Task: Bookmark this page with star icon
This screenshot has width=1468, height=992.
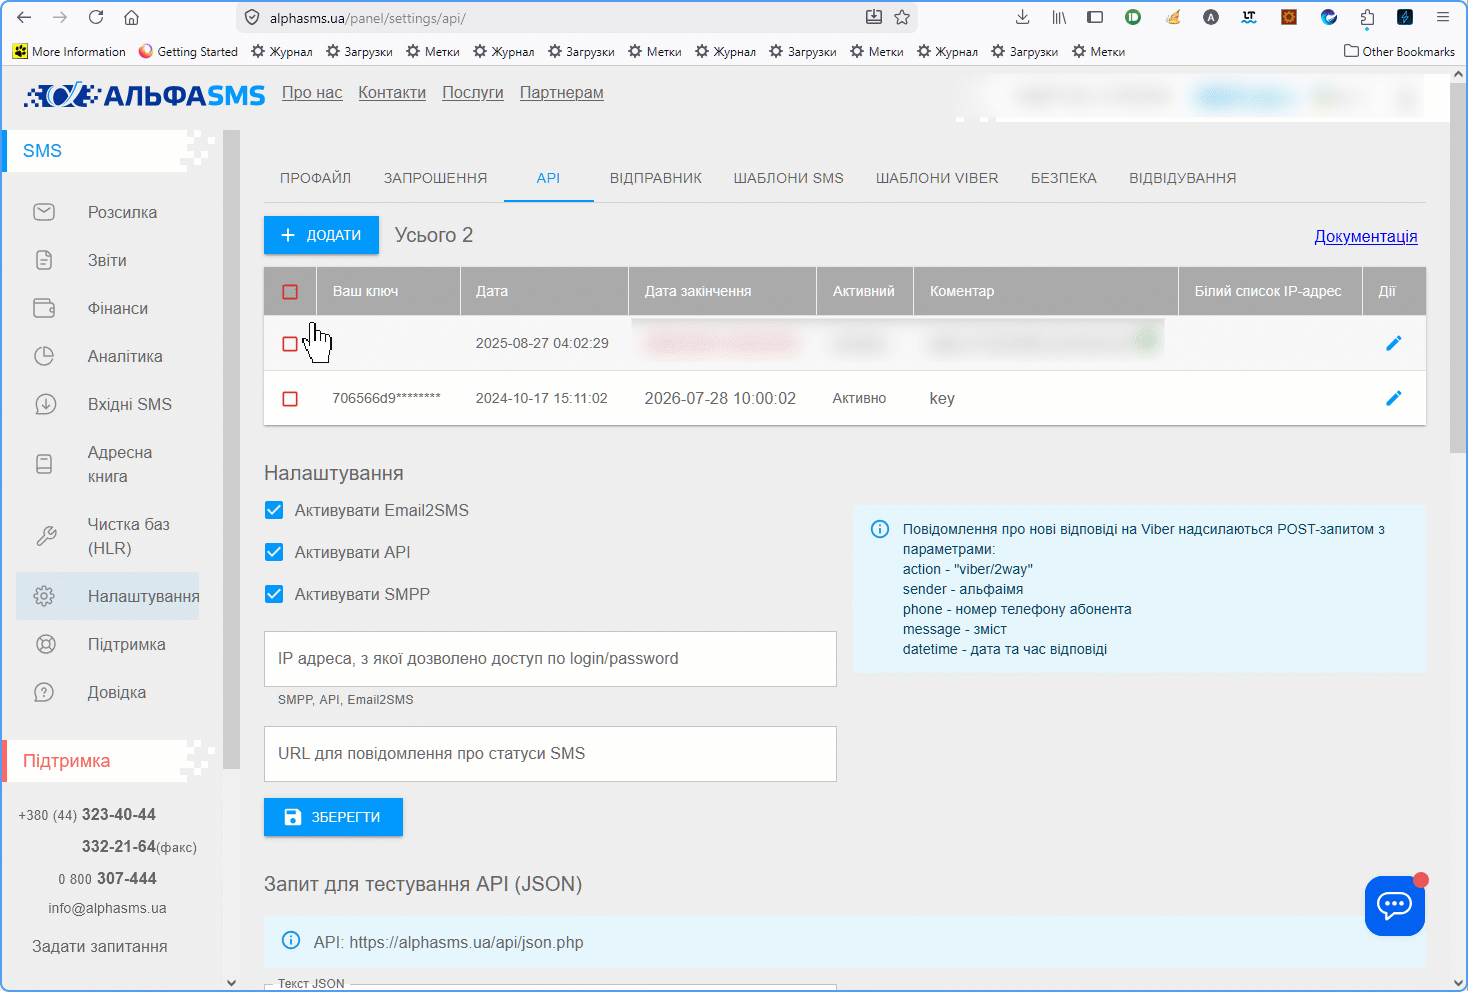Action: click(x=902, y=17)
